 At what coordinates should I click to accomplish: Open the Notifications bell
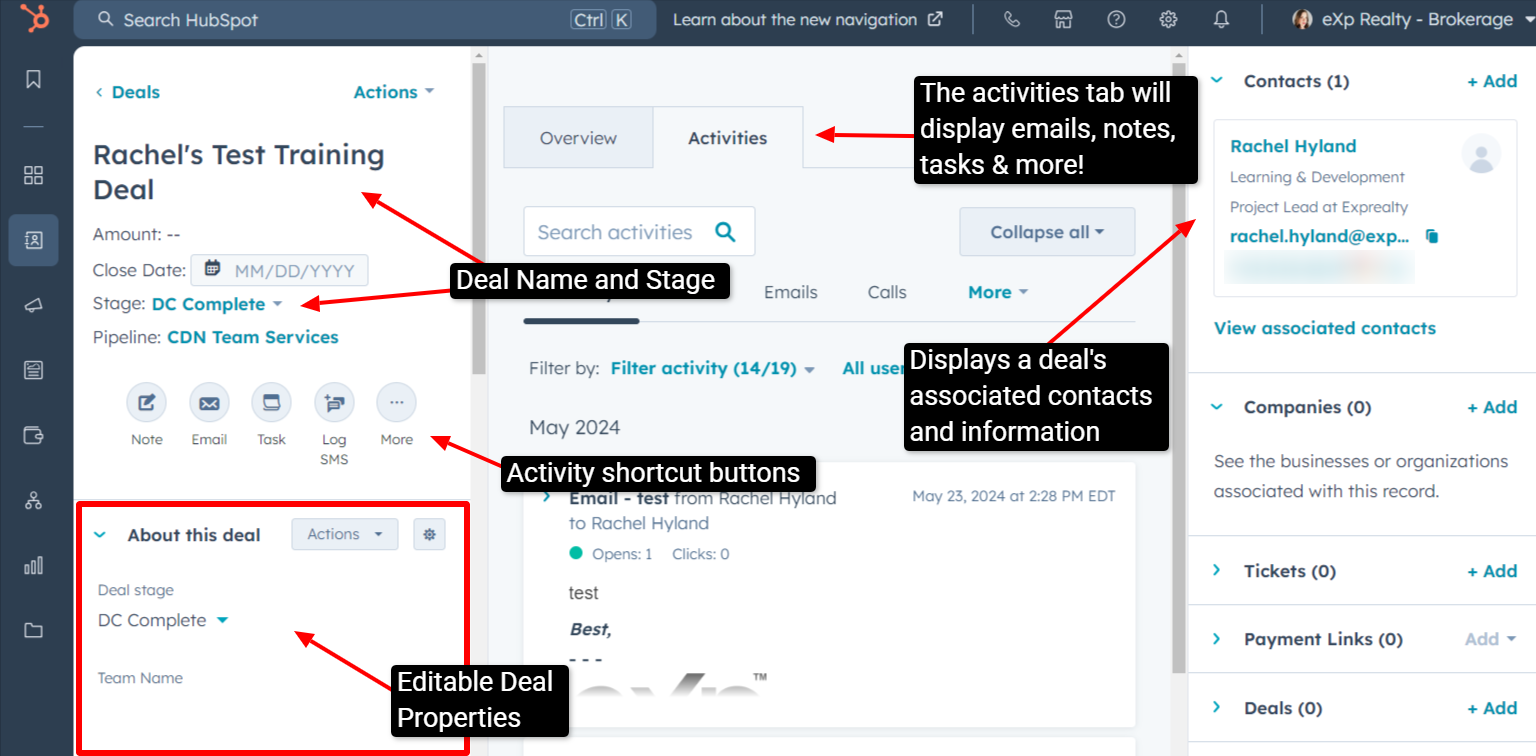pyautogui.click(x=1221, y=19)
